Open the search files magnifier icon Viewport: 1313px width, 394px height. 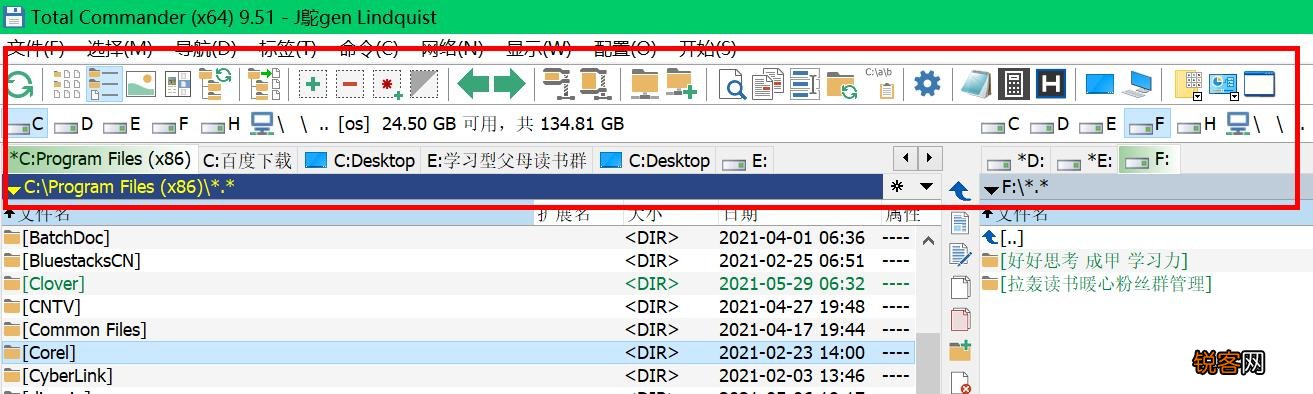[733, 84]
